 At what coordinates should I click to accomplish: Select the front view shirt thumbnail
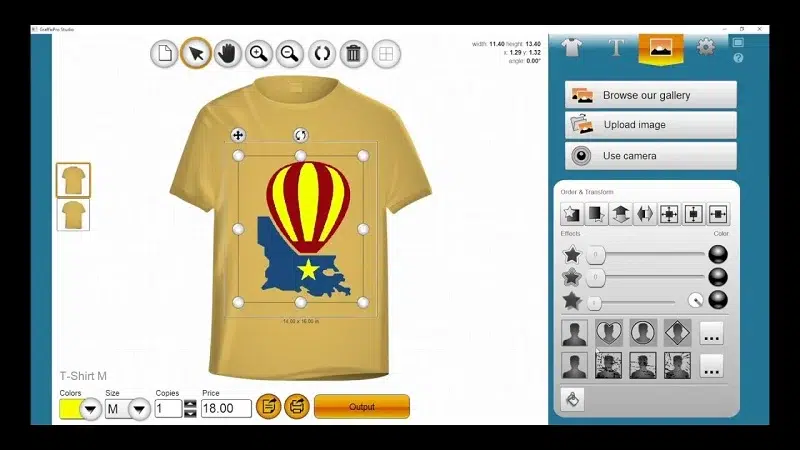(73, 180)
